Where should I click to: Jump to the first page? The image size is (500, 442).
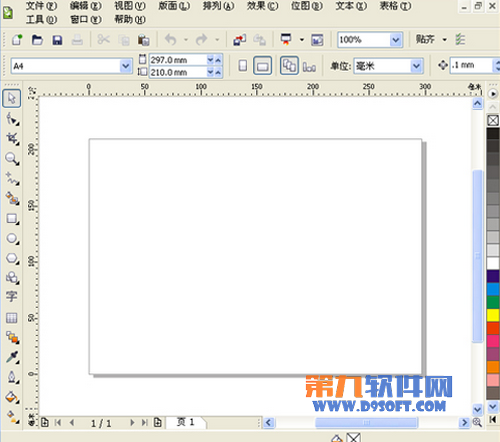58,423
